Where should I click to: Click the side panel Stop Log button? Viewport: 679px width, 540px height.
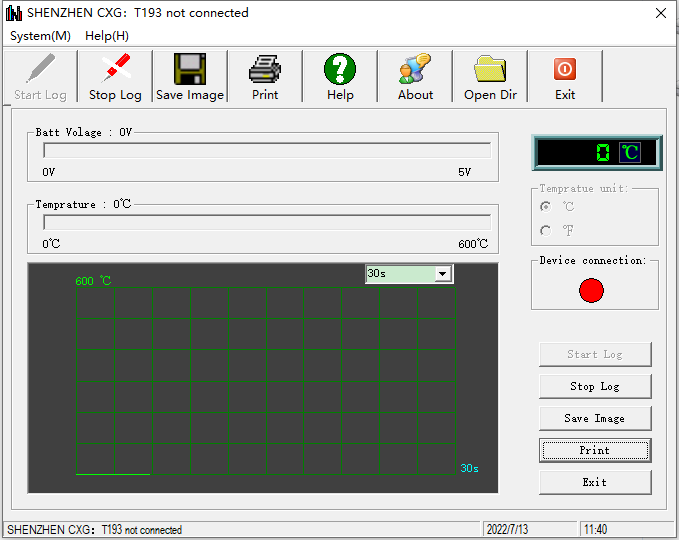(595, 386)
